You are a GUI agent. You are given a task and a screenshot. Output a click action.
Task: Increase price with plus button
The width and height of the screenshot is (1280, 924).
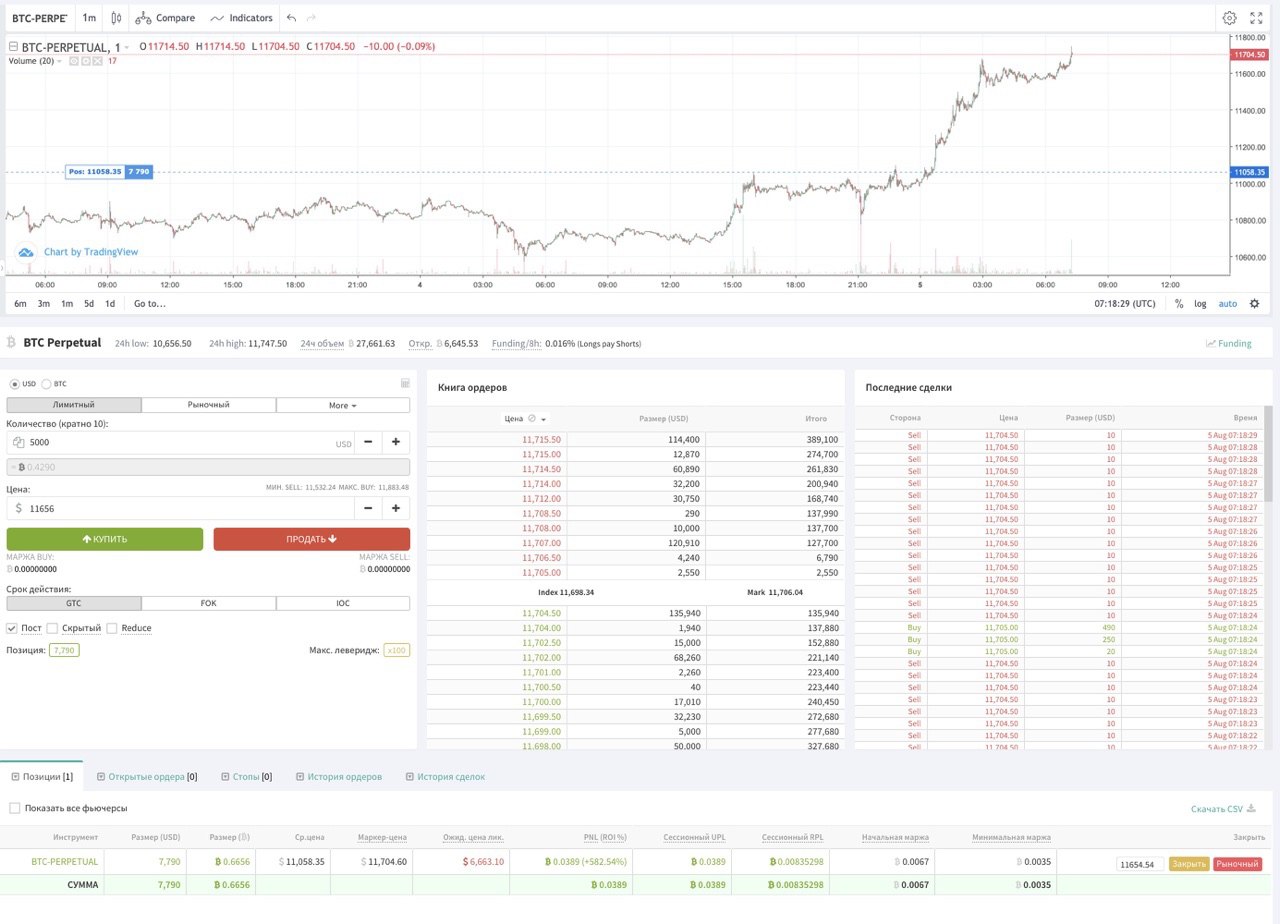(x=396, y=508)
